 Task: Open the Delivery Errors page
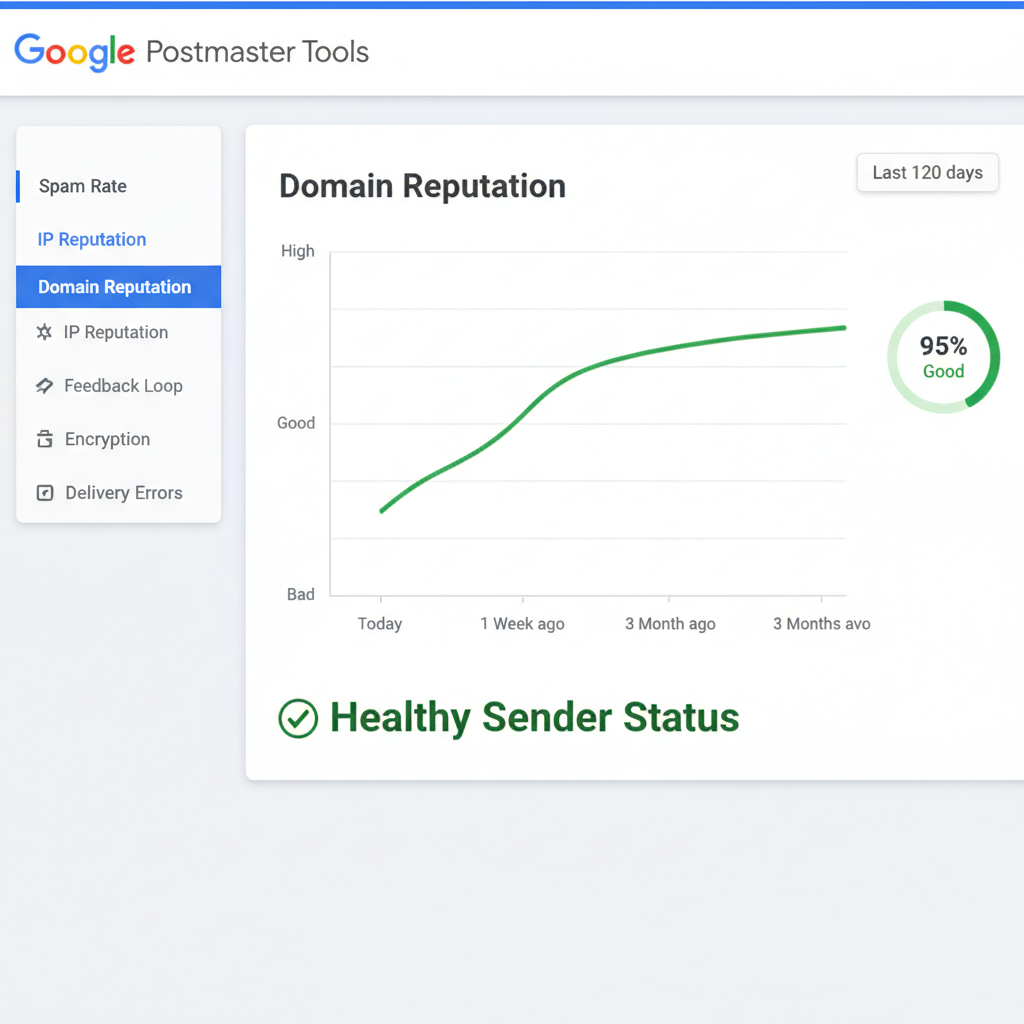tap(123, 492)
